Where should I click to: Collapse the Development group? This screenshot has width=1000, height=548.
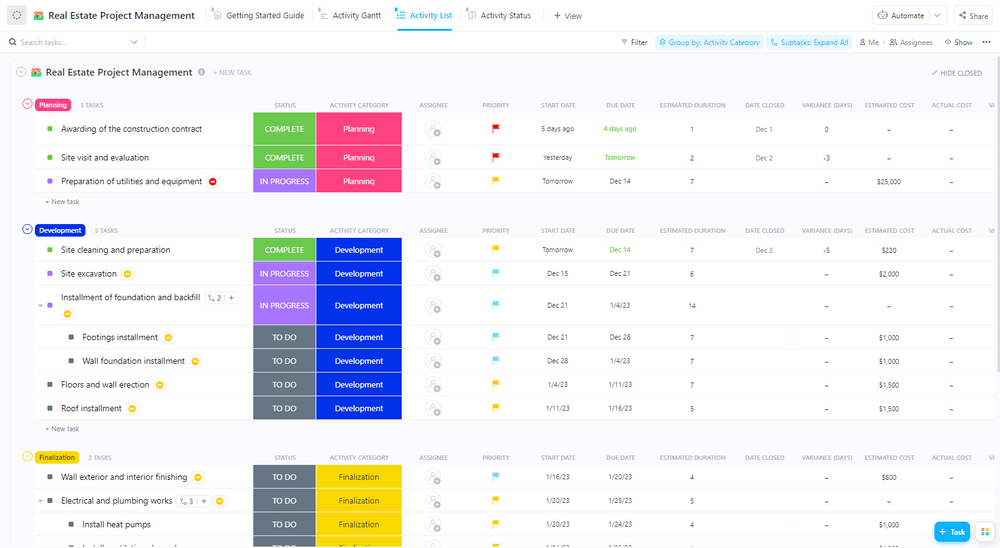point(27,230)
